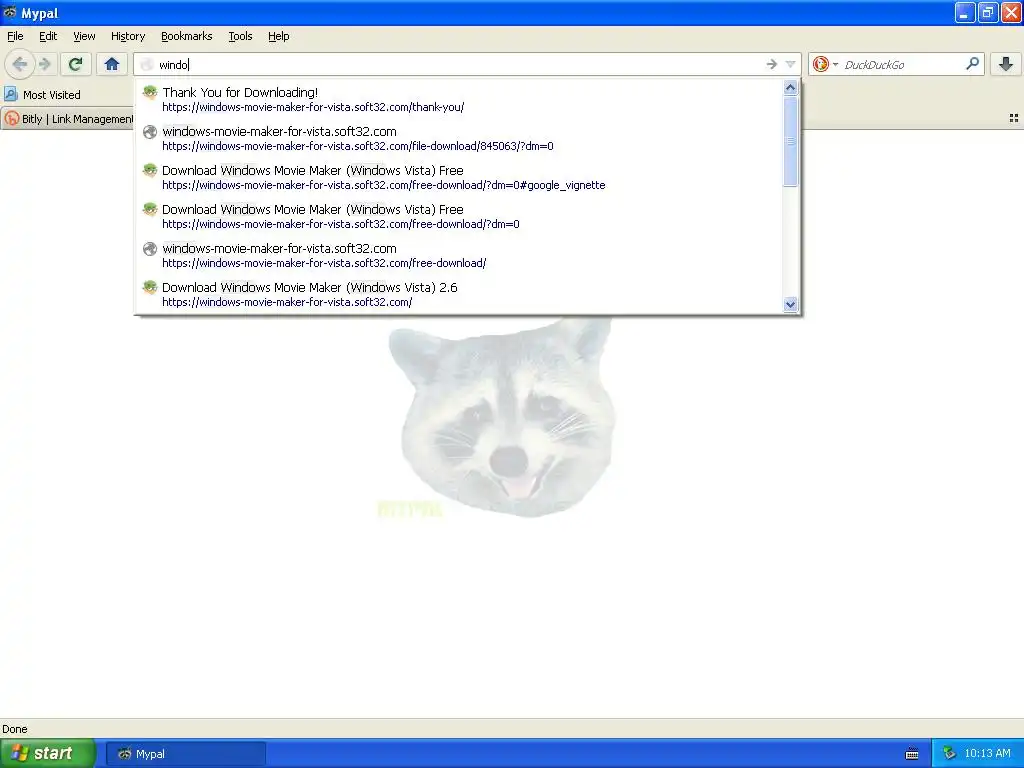
Task: Open the address bar history dropdown
Action: (x=790, y=64)
